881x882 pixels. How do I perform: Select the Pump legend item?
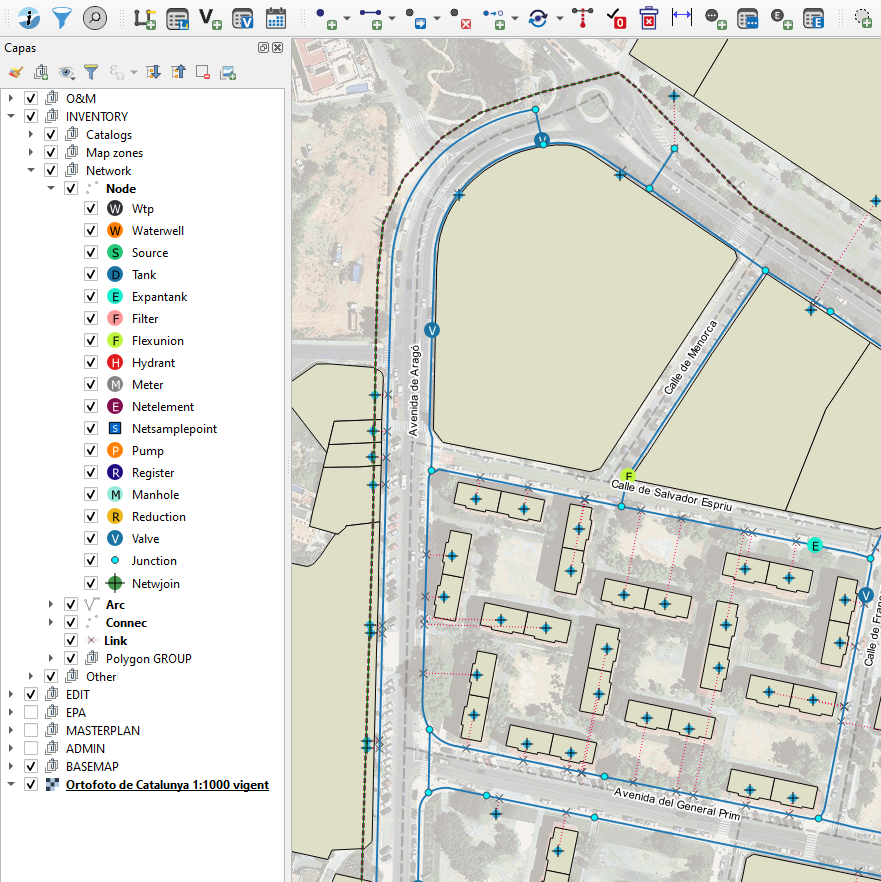147,451
